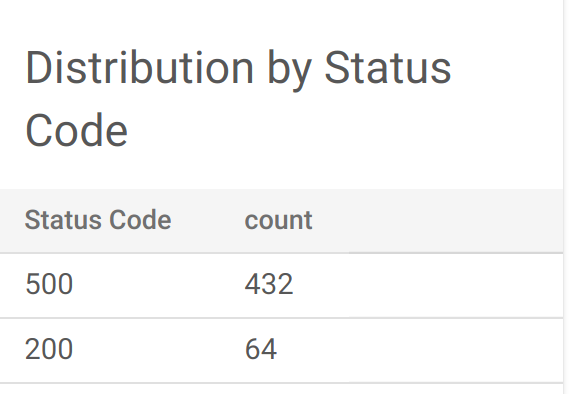Click the word "Status" in the panel title
Viewport: 580px width, 394px height.
point(388,68)
